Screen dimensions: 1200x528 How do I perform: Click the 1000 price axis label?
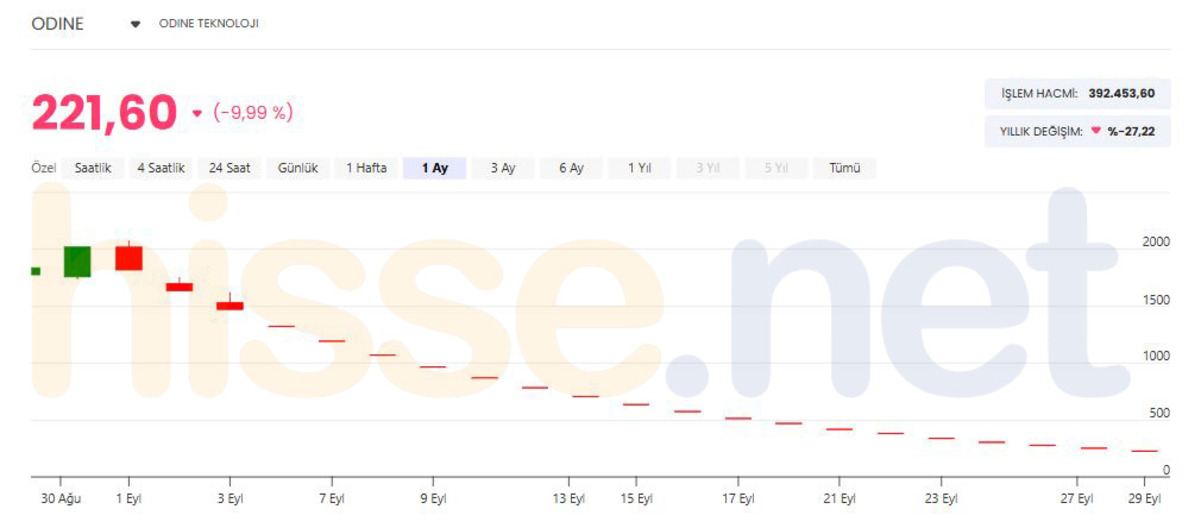tap(1156, 356)
